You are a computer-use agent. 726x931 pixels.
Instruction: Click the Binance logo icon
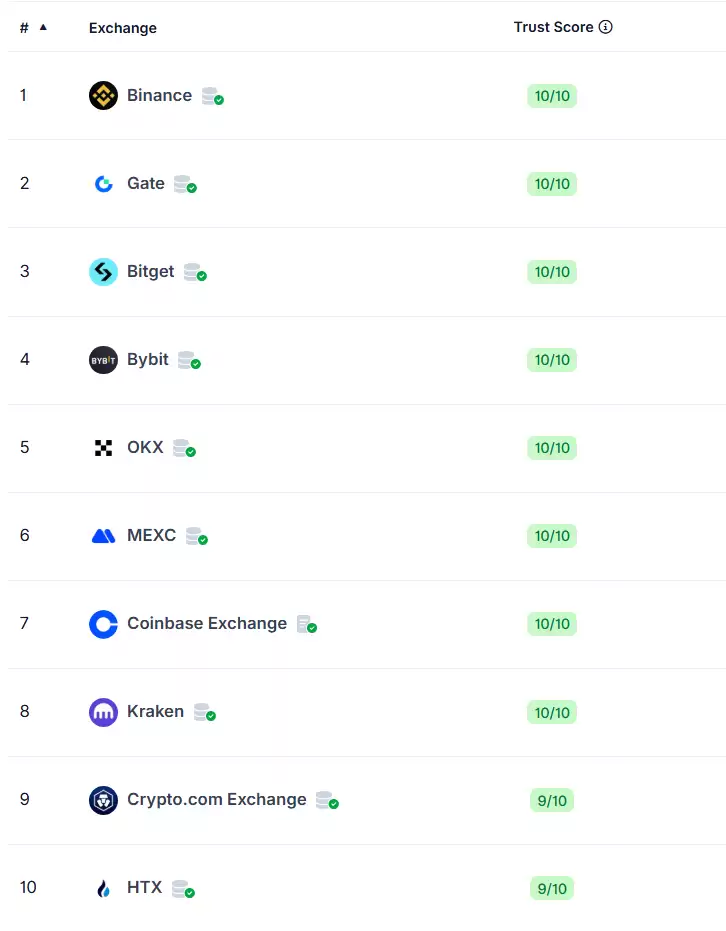click(x=103, y=96)
